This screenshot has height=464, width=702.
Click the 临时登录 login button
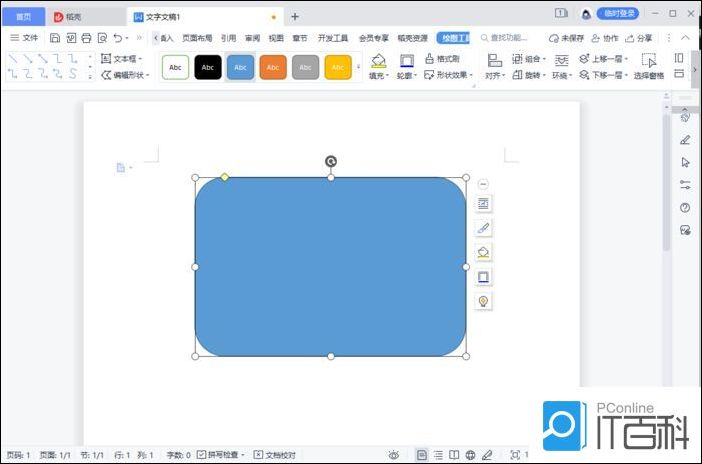pos(617,13)
